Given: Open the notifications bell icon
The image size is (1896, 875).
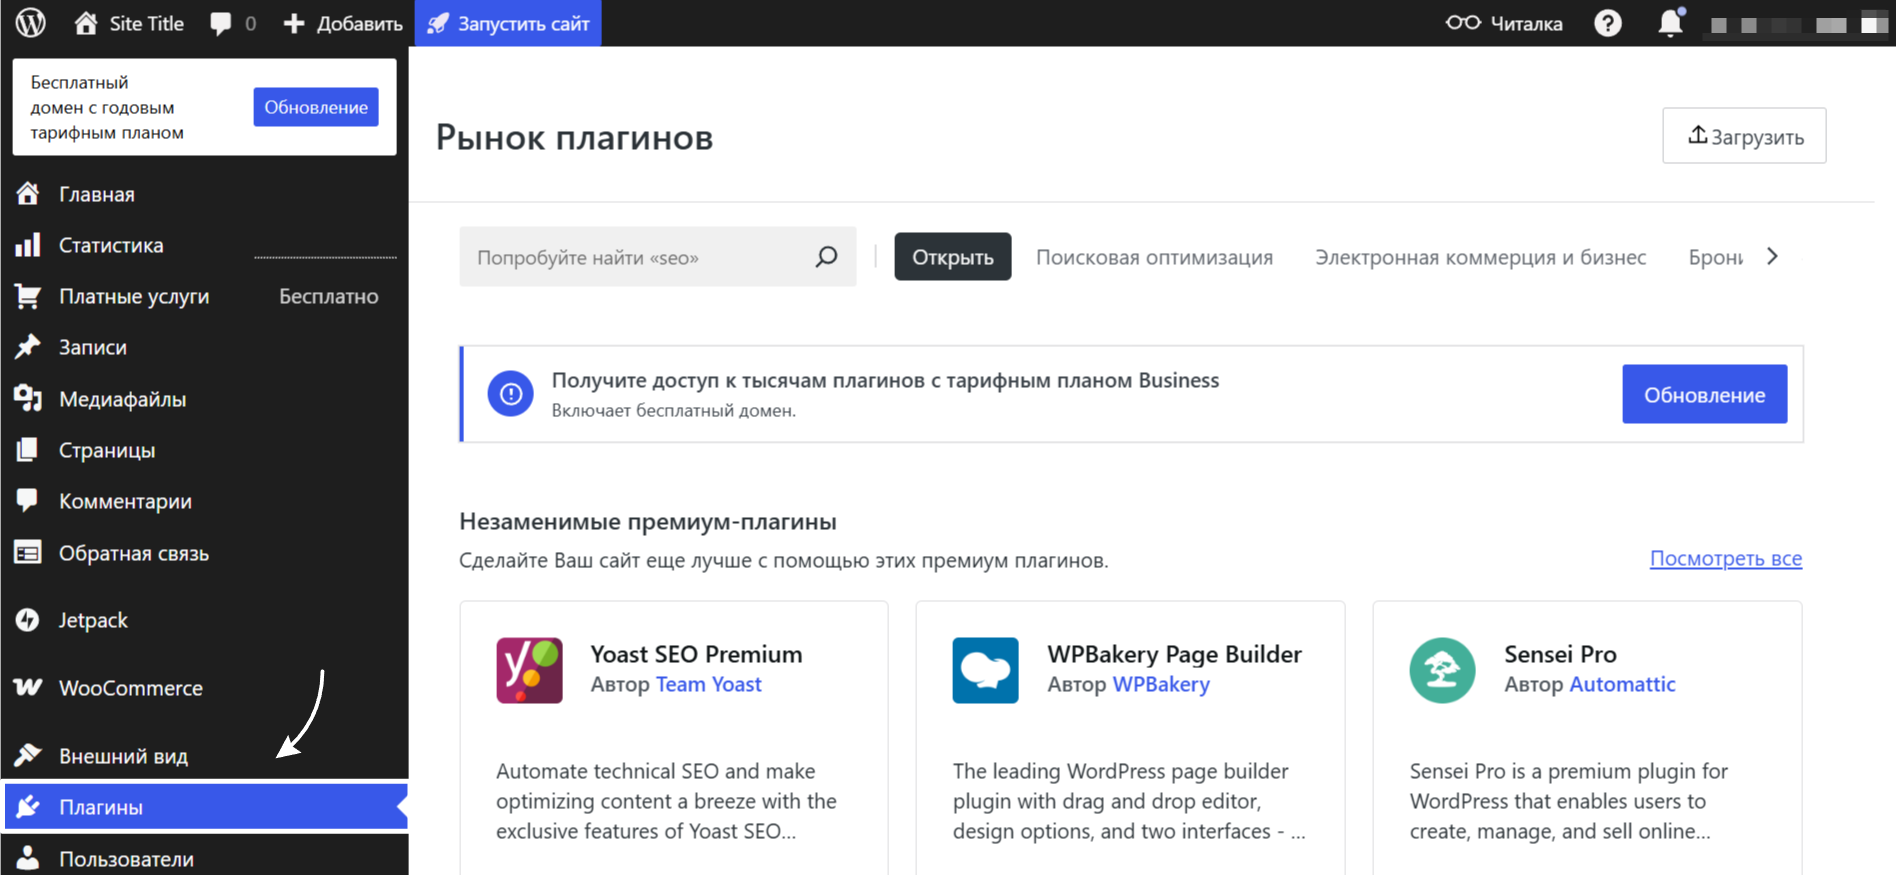Looking at the screenshot, I should tap(1670, 22).
